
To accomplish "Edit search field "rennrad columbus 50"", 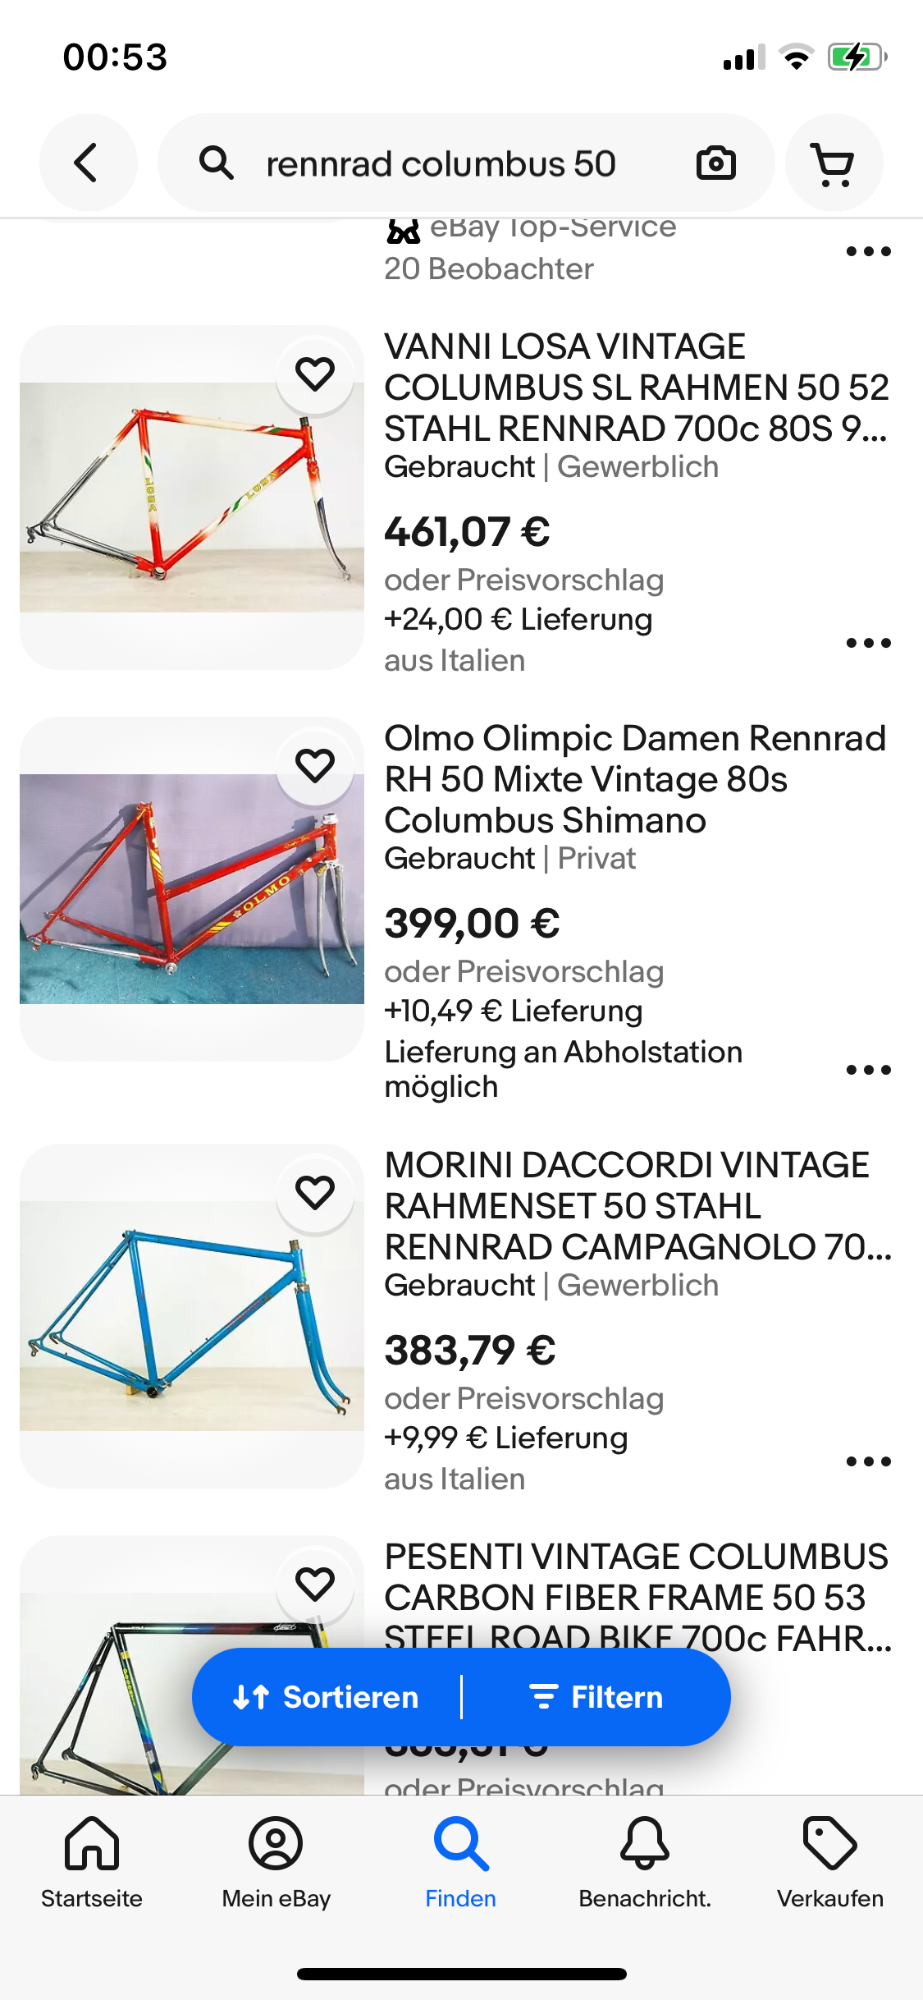I will click(441, 163).
